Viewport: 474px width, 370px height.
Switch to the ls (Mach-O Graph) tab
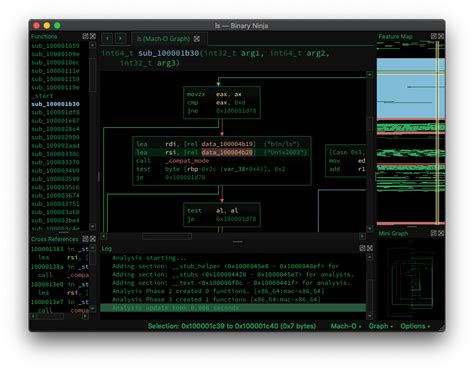(x=163, y=39)
